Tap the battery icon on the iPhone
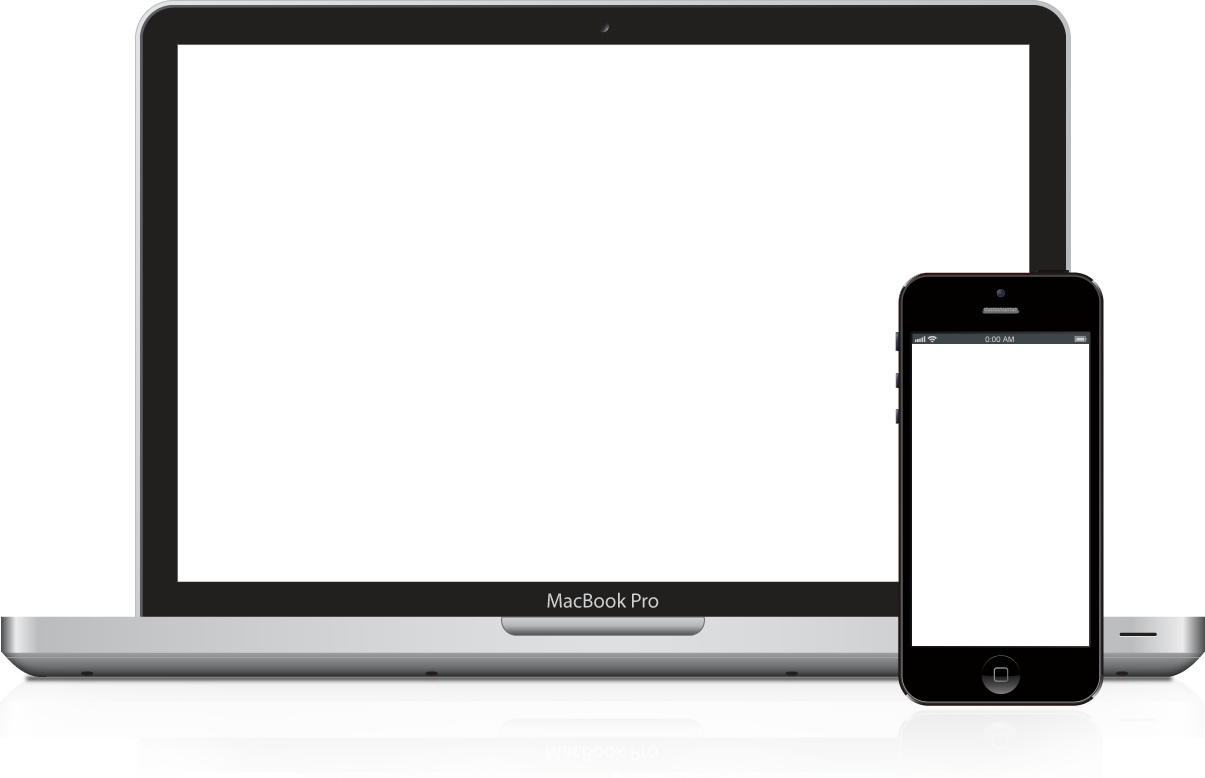1205x778 pixels. 1080,339
